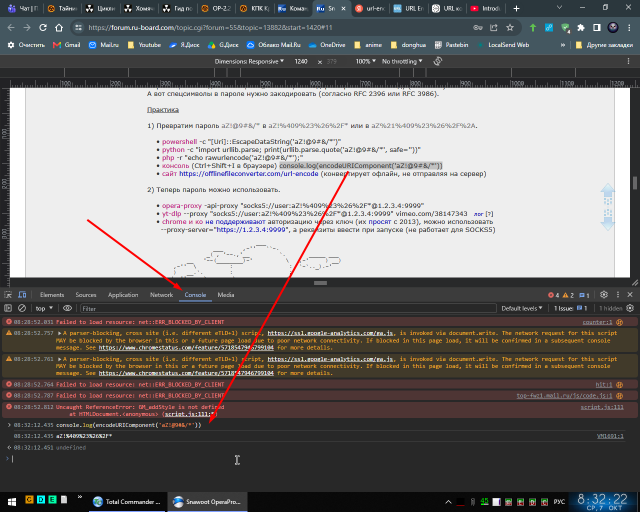This screenshot has width=640, height=512.
Task: Reload the page with the refresh icon
Action: coord(43,28)
